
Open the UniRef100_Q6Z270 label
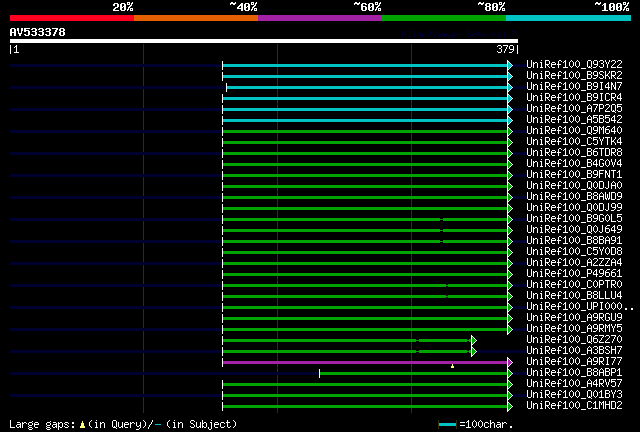574,340
